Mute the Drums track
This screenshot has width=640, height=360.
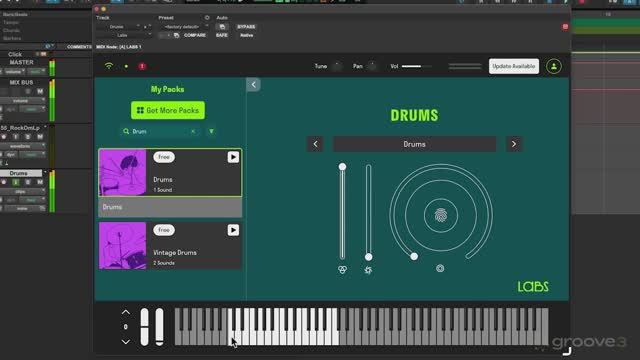[40, 182]
